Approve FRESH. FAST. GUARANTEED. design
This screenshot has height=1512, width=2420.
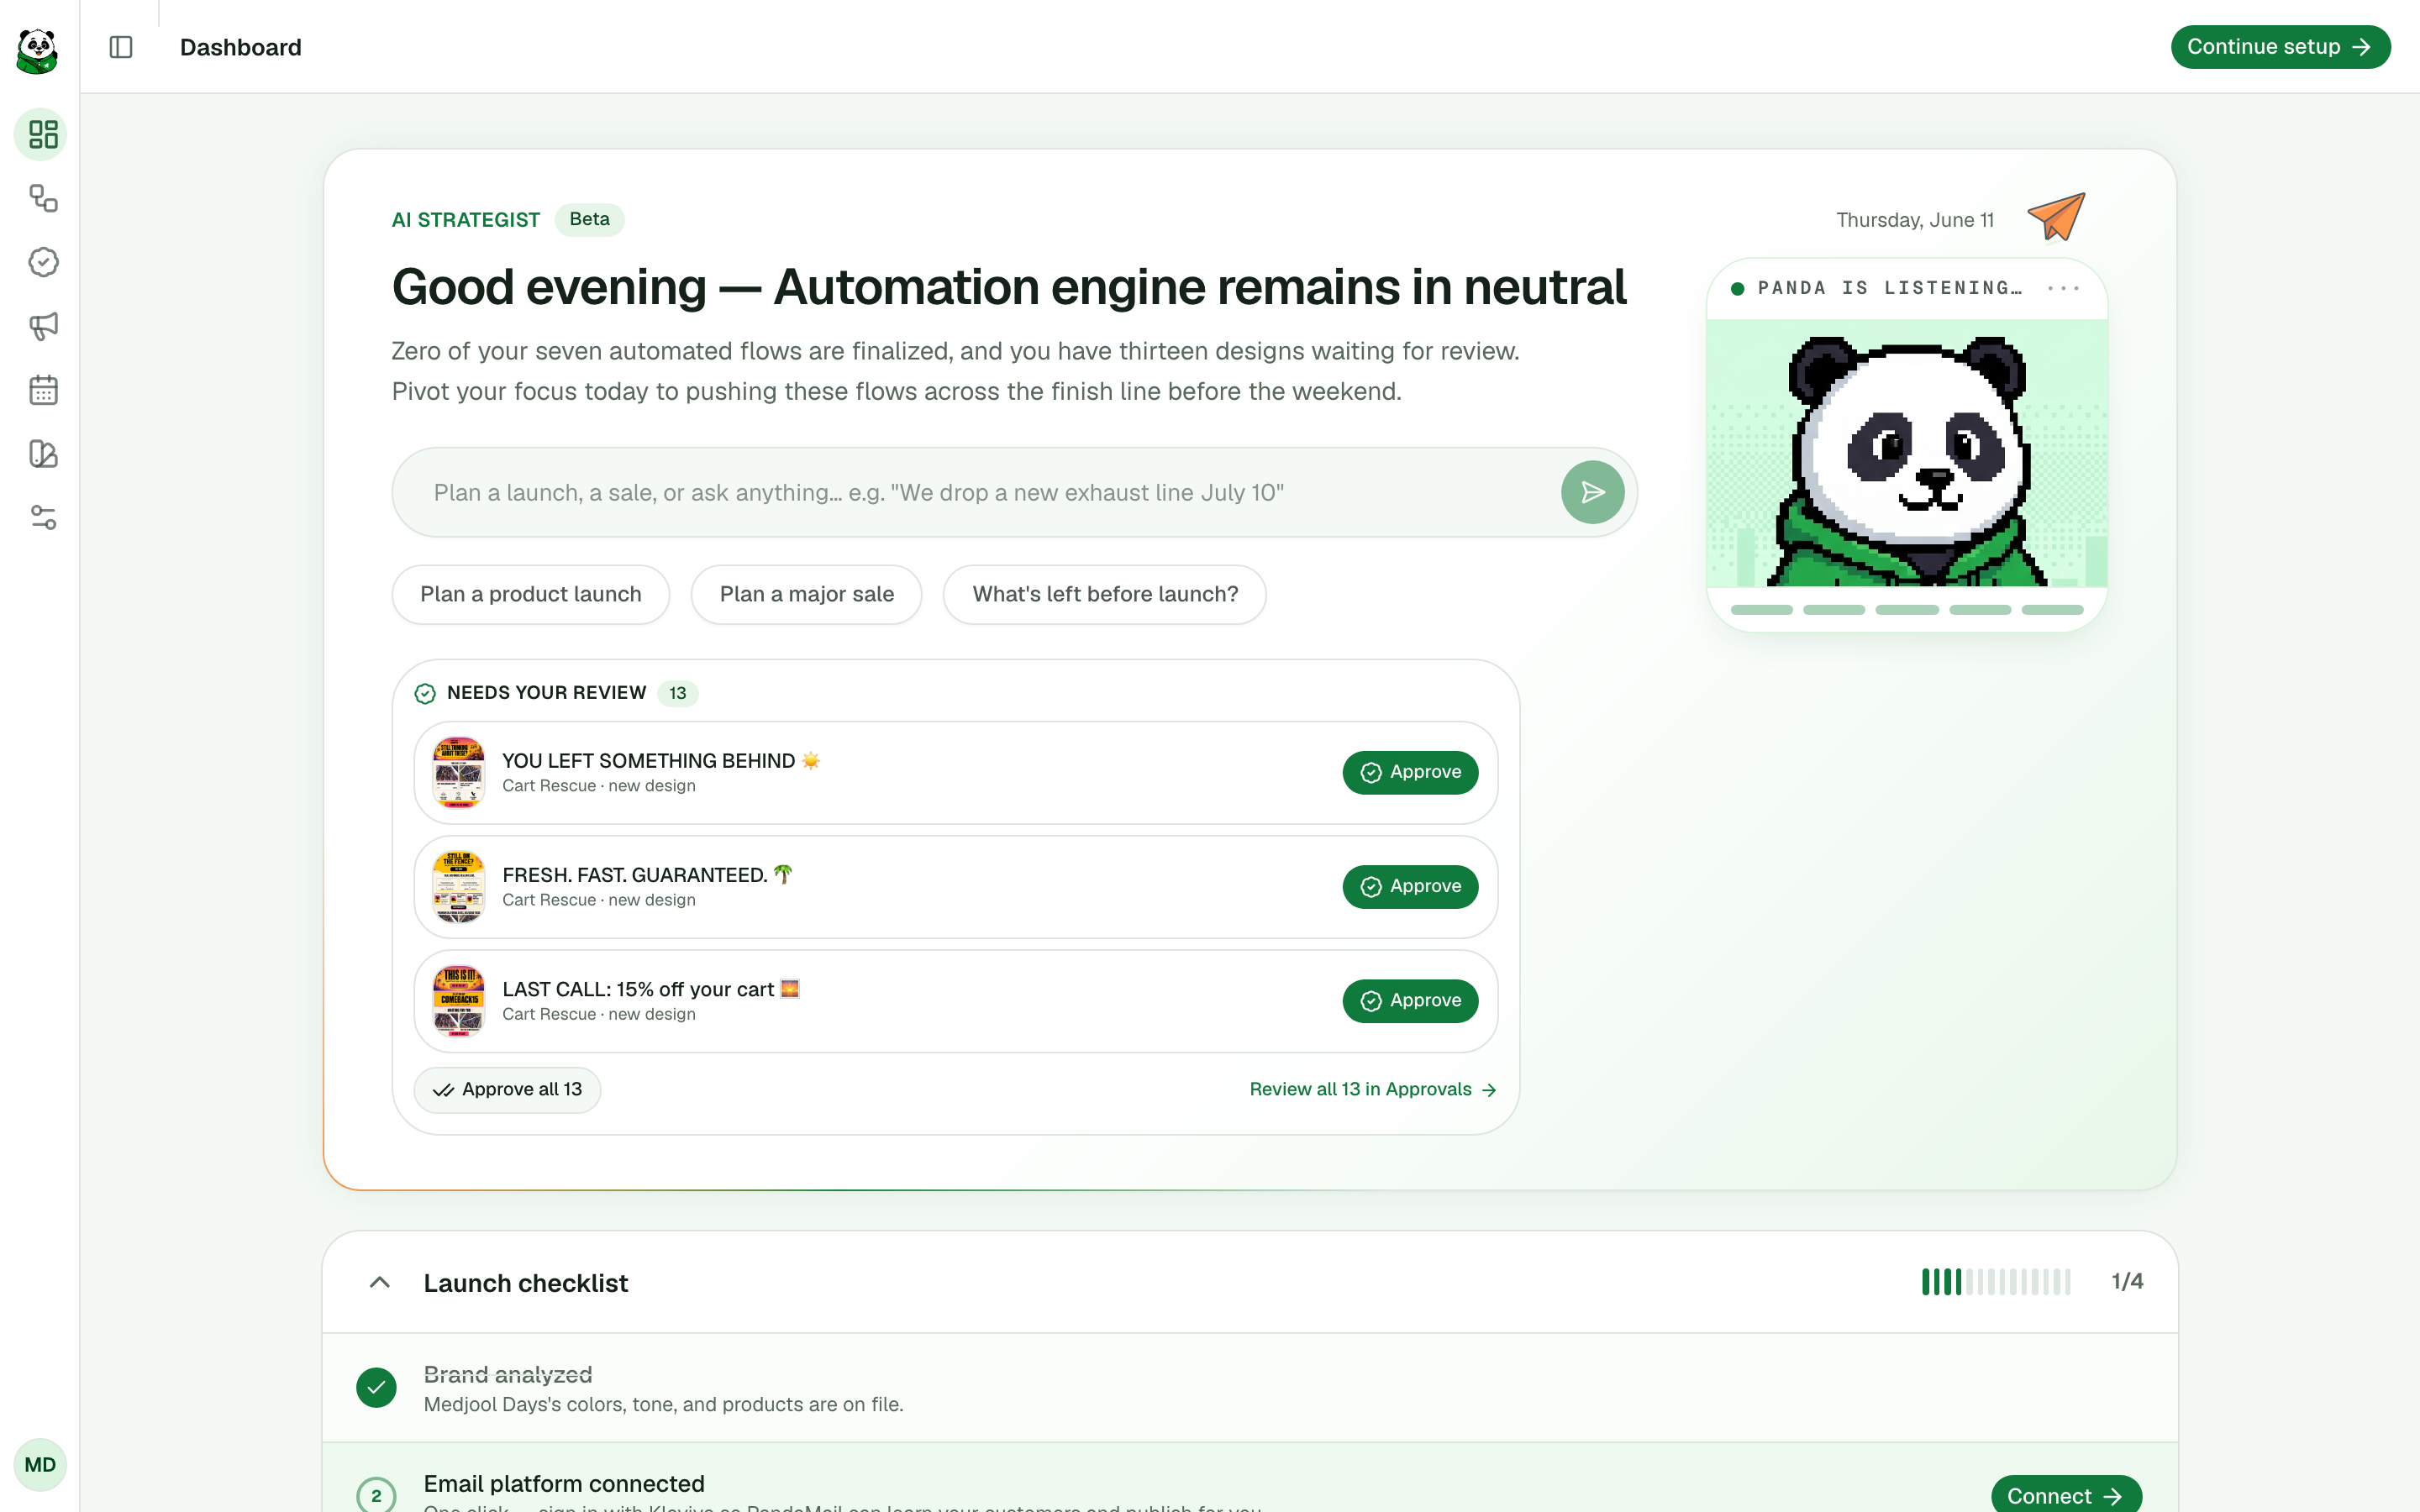(1410, 886)
